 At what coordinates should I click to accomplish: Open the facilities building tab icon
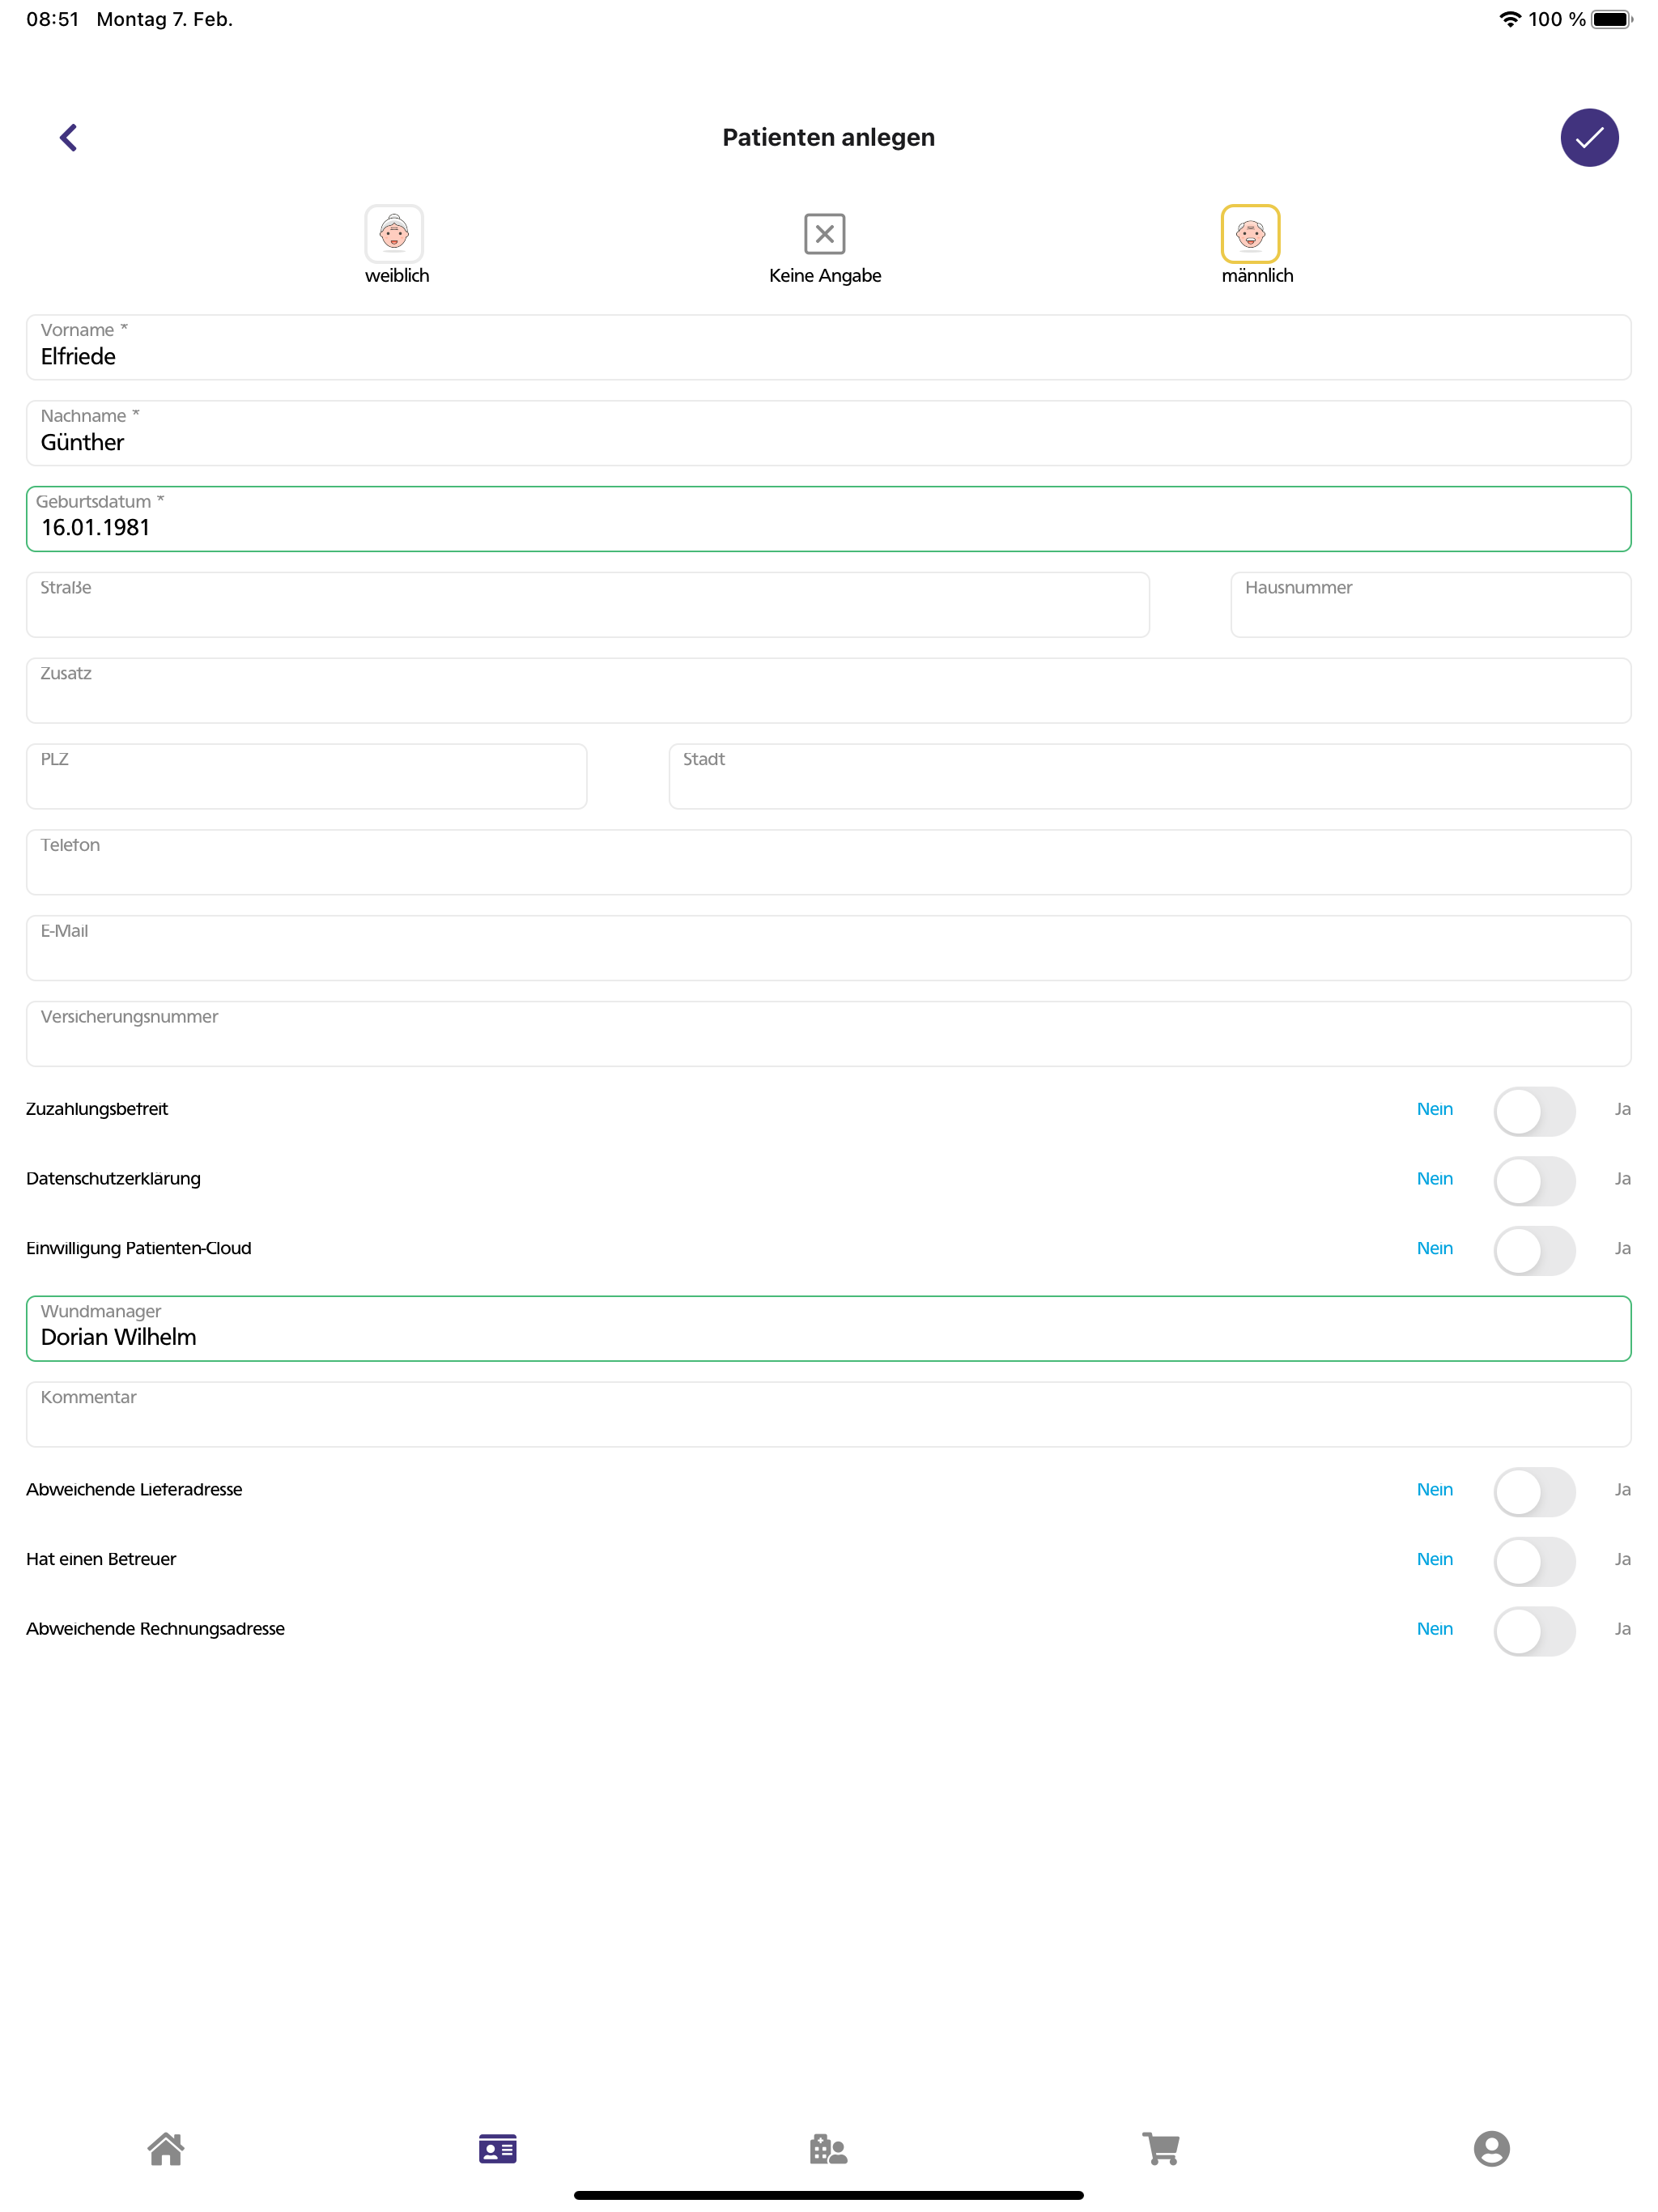coord(828,2148)
